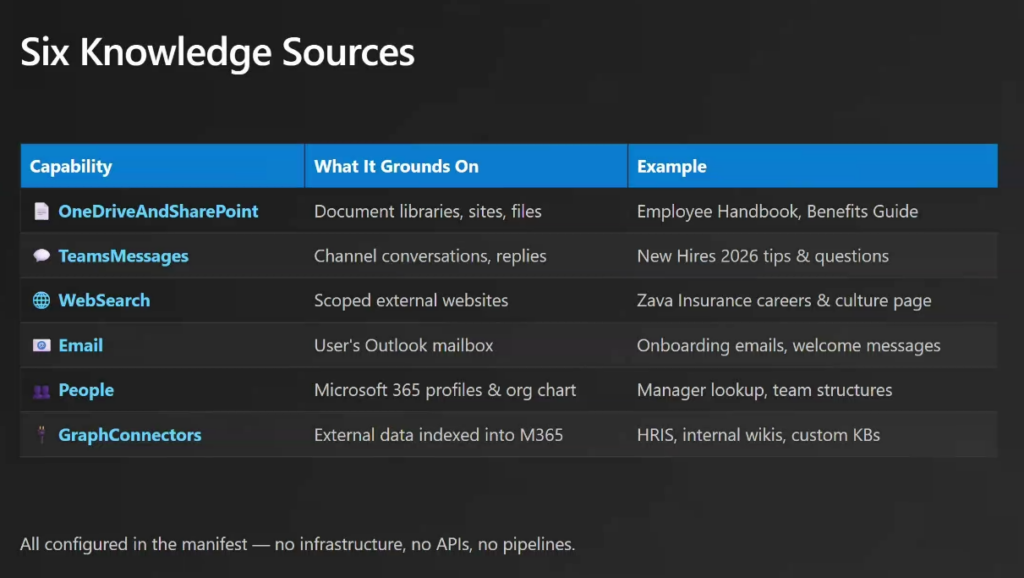
Task: Select the Six Knowledge Sources title
Action: pos(218,52)
